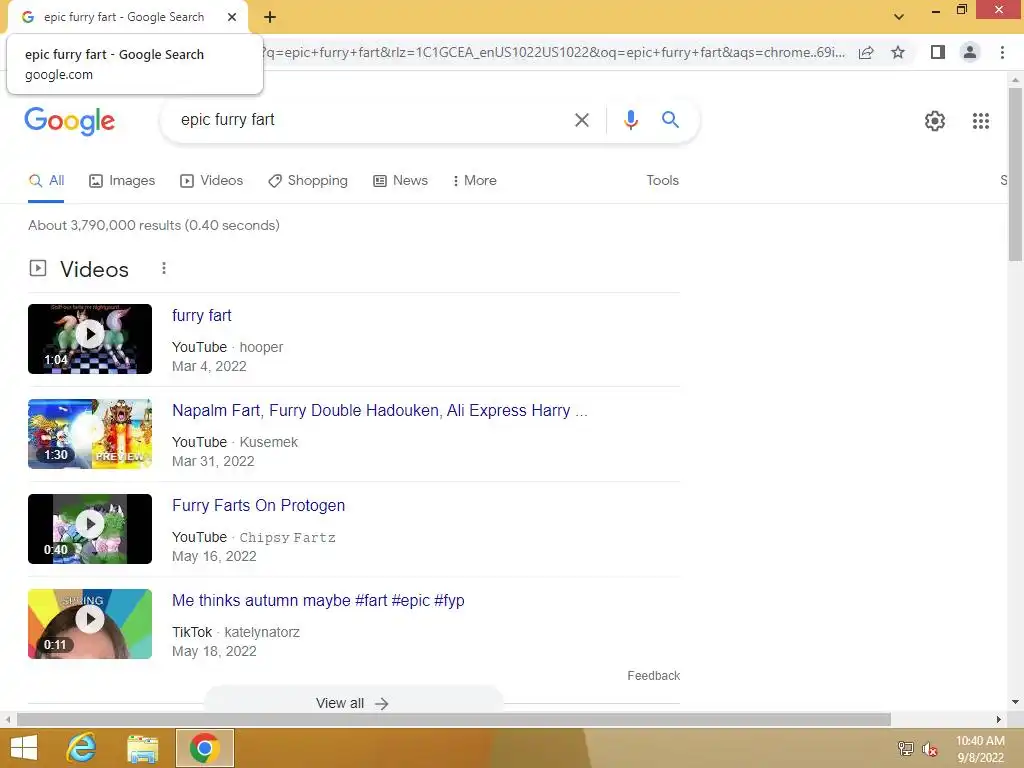Image resolution: width=1024 pixels, height=768 pixels.
Task: Click the blue search magnifier icon
Action: (x=670, y=120)
